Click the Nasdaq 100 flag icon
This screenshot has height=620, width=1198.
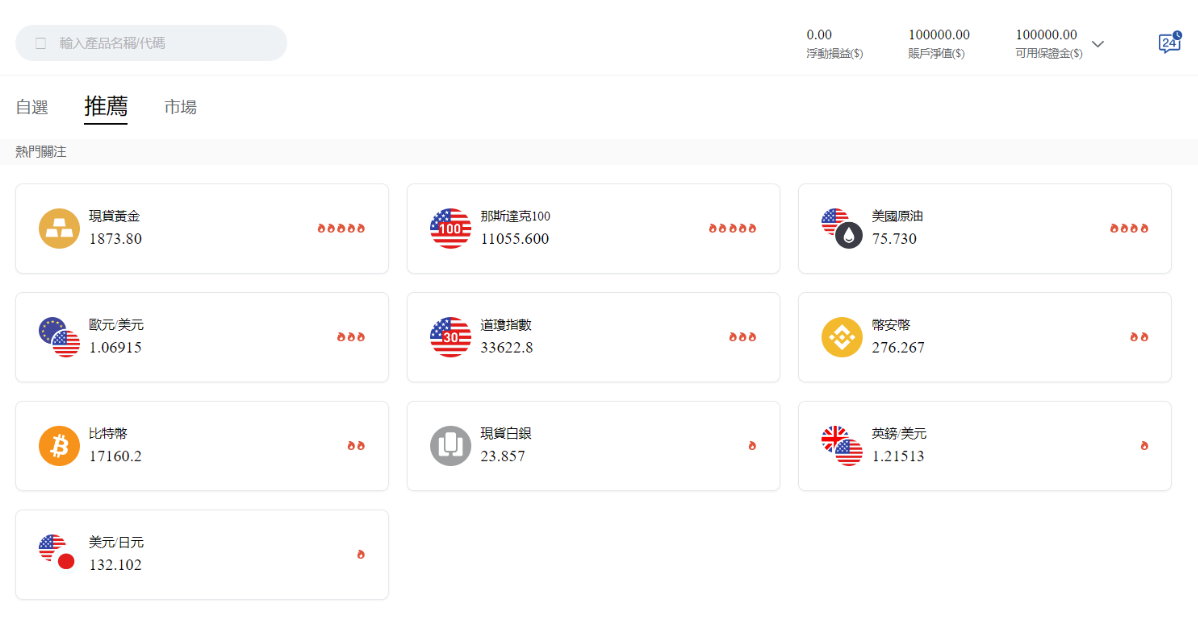[450, 228]
